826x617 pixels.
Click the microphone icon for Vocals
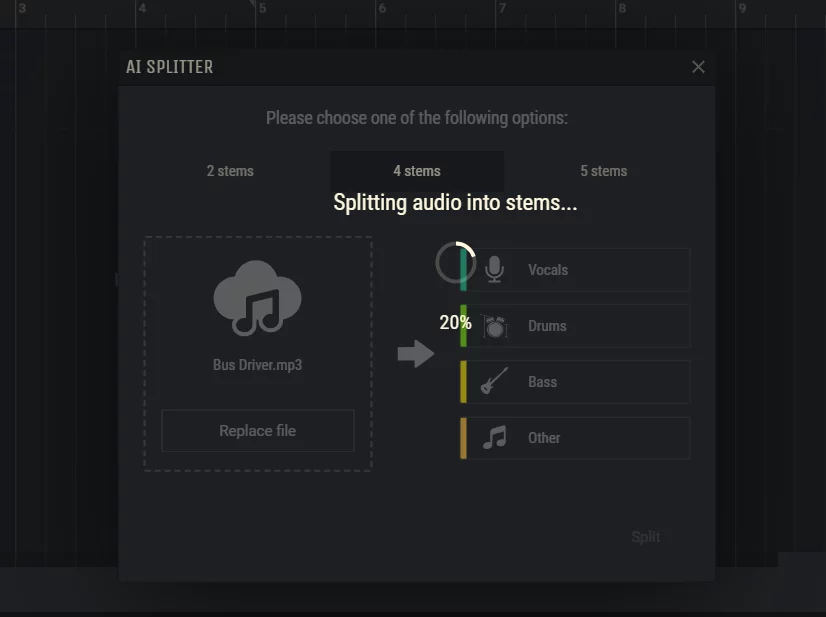[x=494, y=270]
